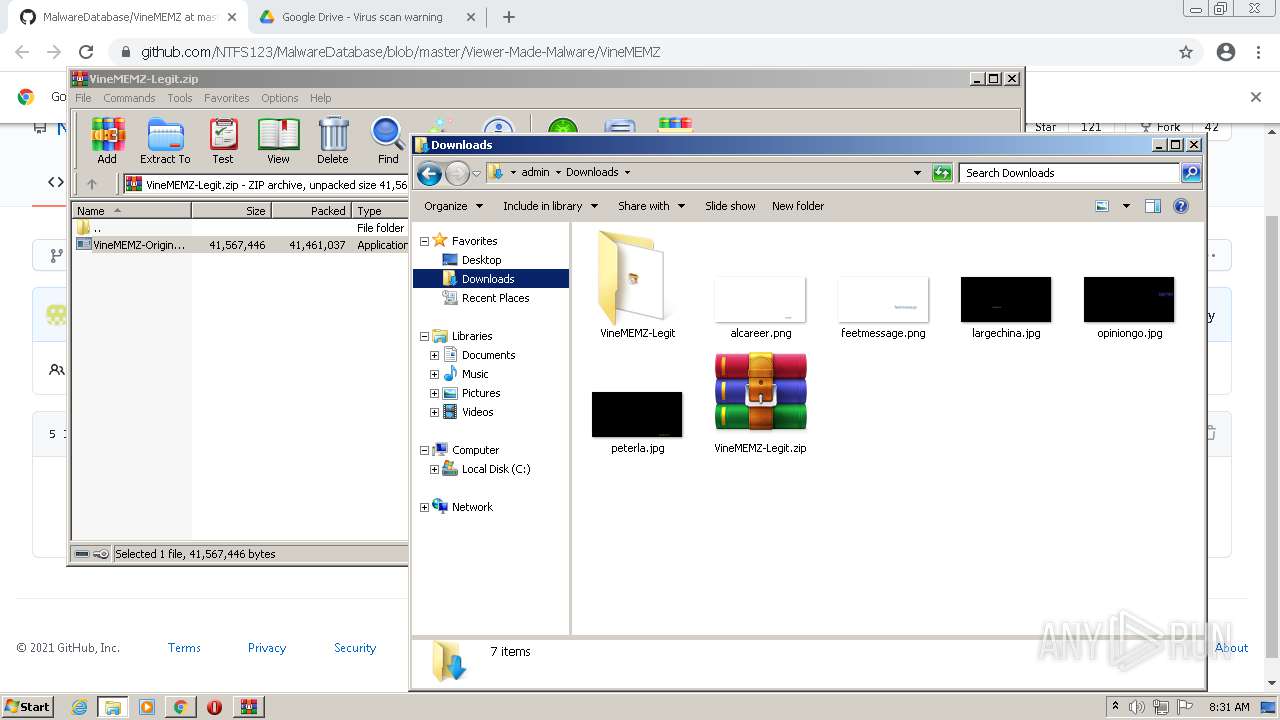Bookmark this page with the star icon
The height and width of the screenshot is (720, 1280).
tap(1186, 52)
